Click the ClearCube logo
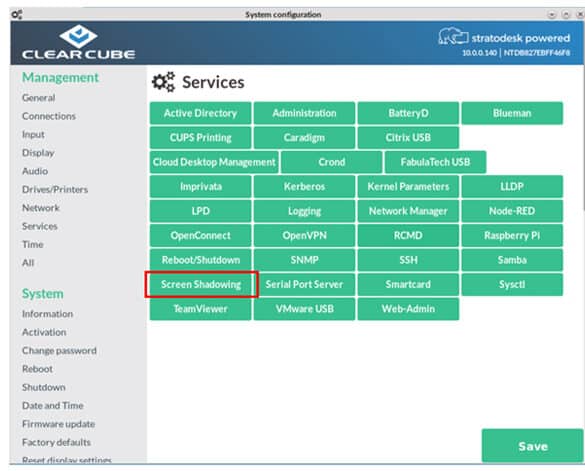 (78, 42)
